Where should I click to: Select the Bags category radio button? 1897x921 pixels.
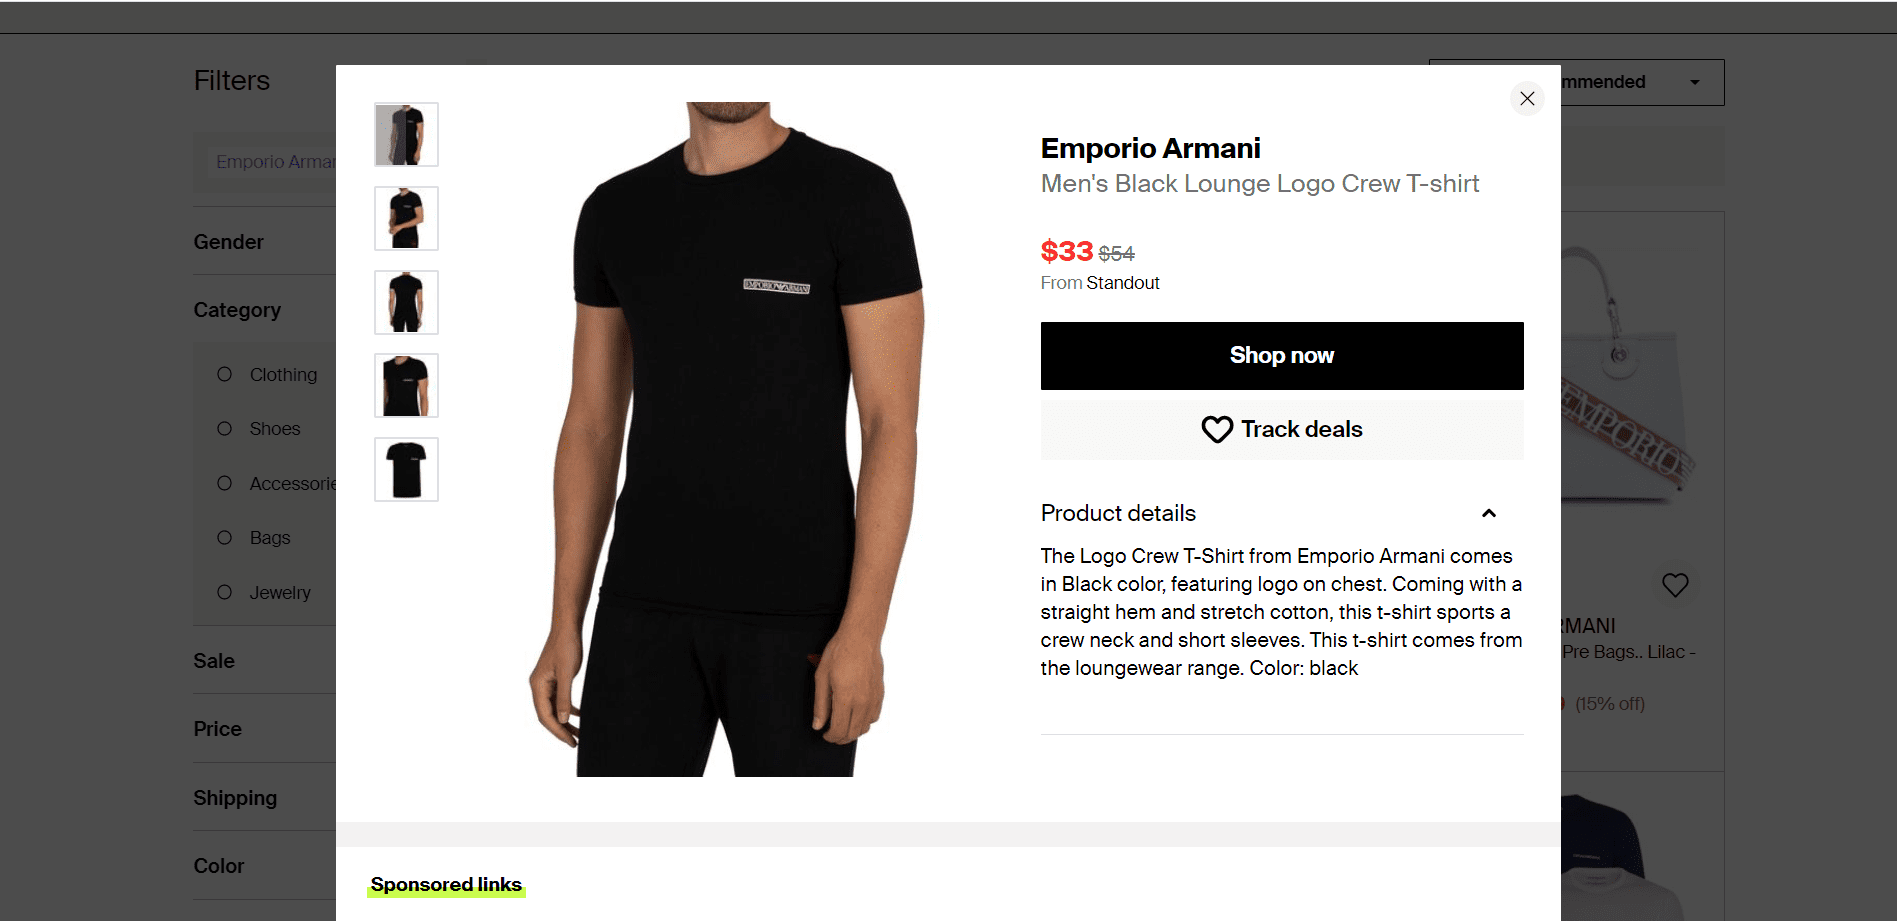click(x=225, y=537)
